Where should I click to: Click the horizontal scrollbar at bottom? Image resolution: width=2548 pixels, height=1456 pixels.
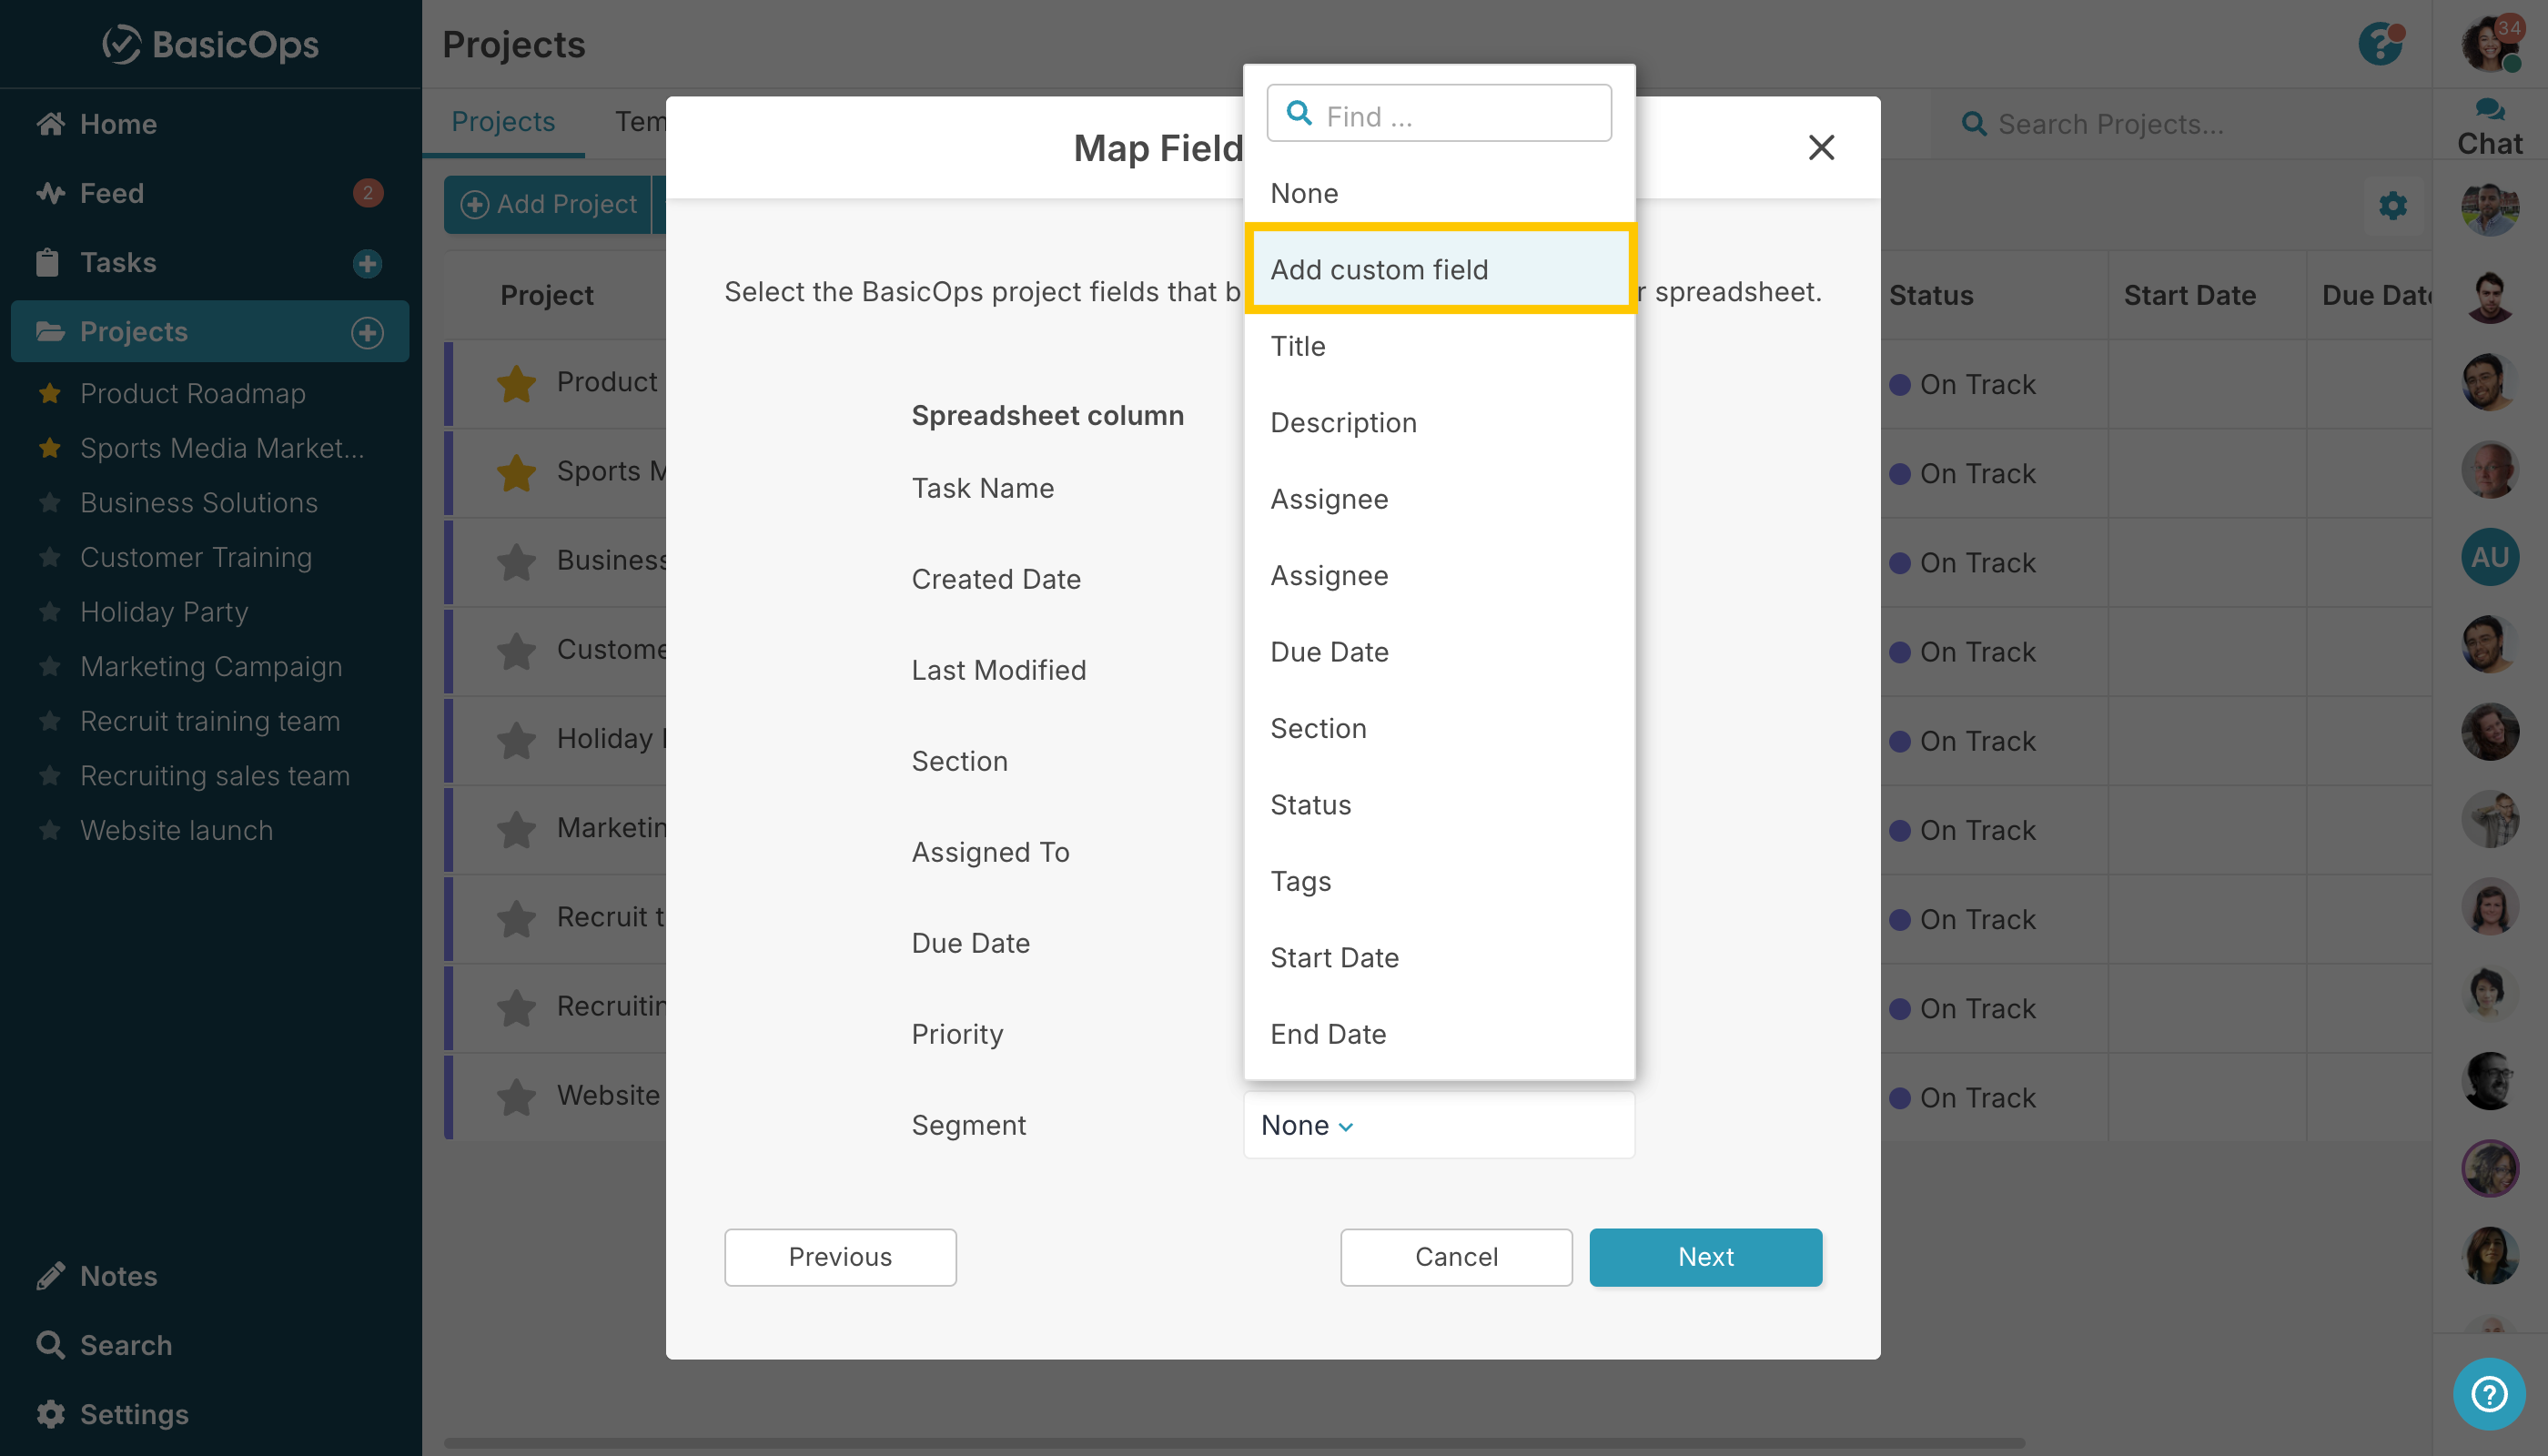pos(1234,1443)
